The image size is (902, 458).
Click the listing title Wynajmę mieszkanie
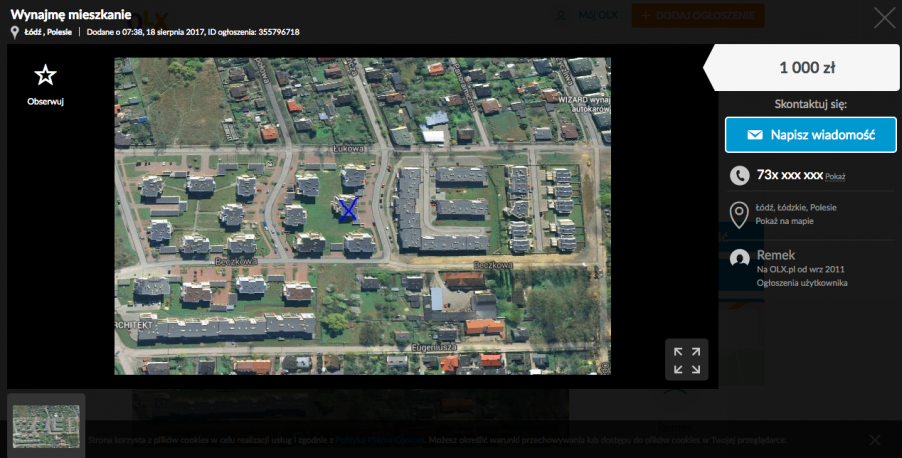coord(71,14)
